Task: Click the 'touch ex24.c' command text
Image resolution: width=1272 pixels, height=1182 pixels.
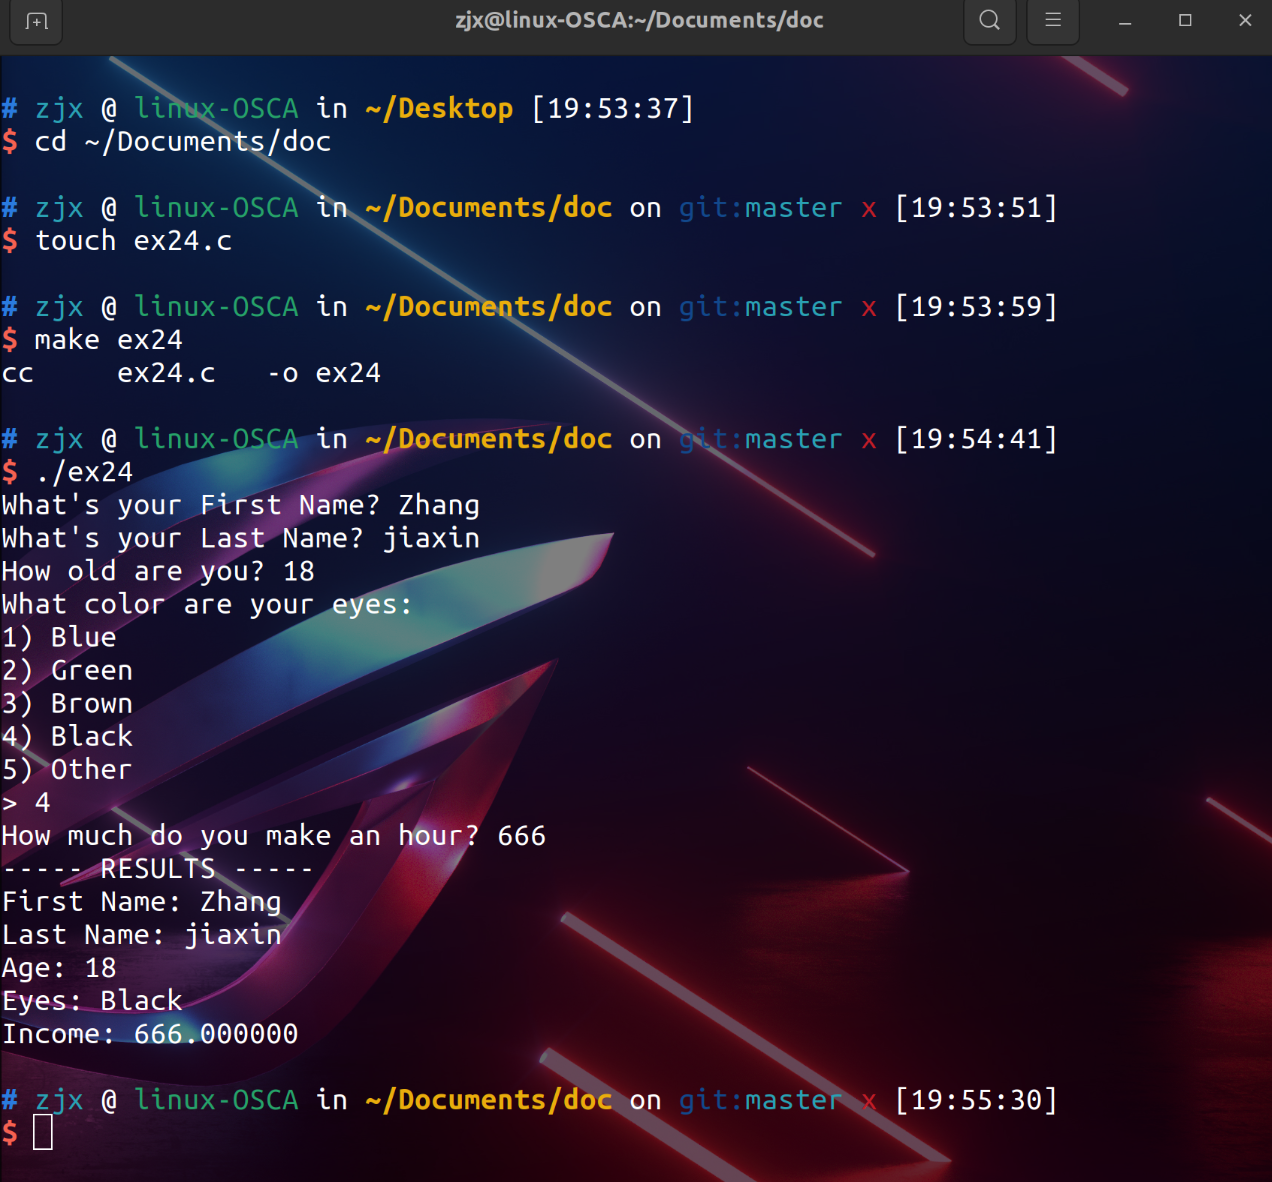Action: tap(133, 241)
